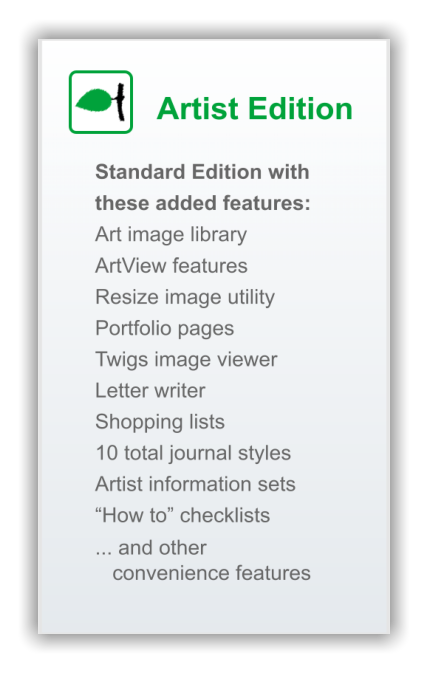Click the black twig inside the logo
Image resolution: width=429 pixels, height=673 pixels.
pos(121,102)
